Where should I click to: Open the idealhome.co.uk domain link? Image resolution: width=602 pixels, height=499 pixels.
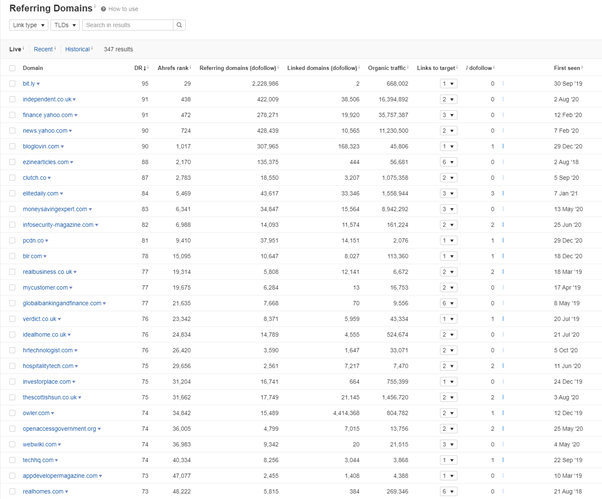pos(45,335)
